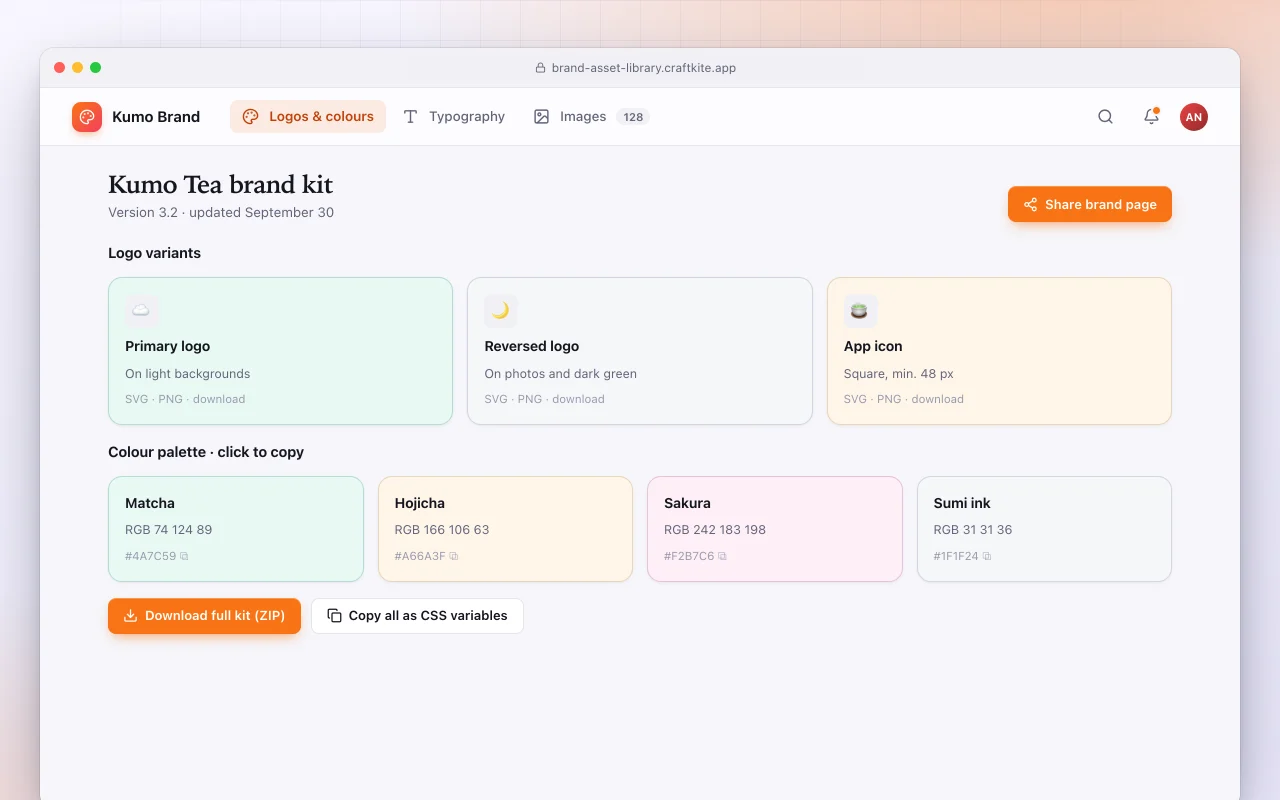
Task: Download full kit (ZIP)
Action: pos(204,616)
